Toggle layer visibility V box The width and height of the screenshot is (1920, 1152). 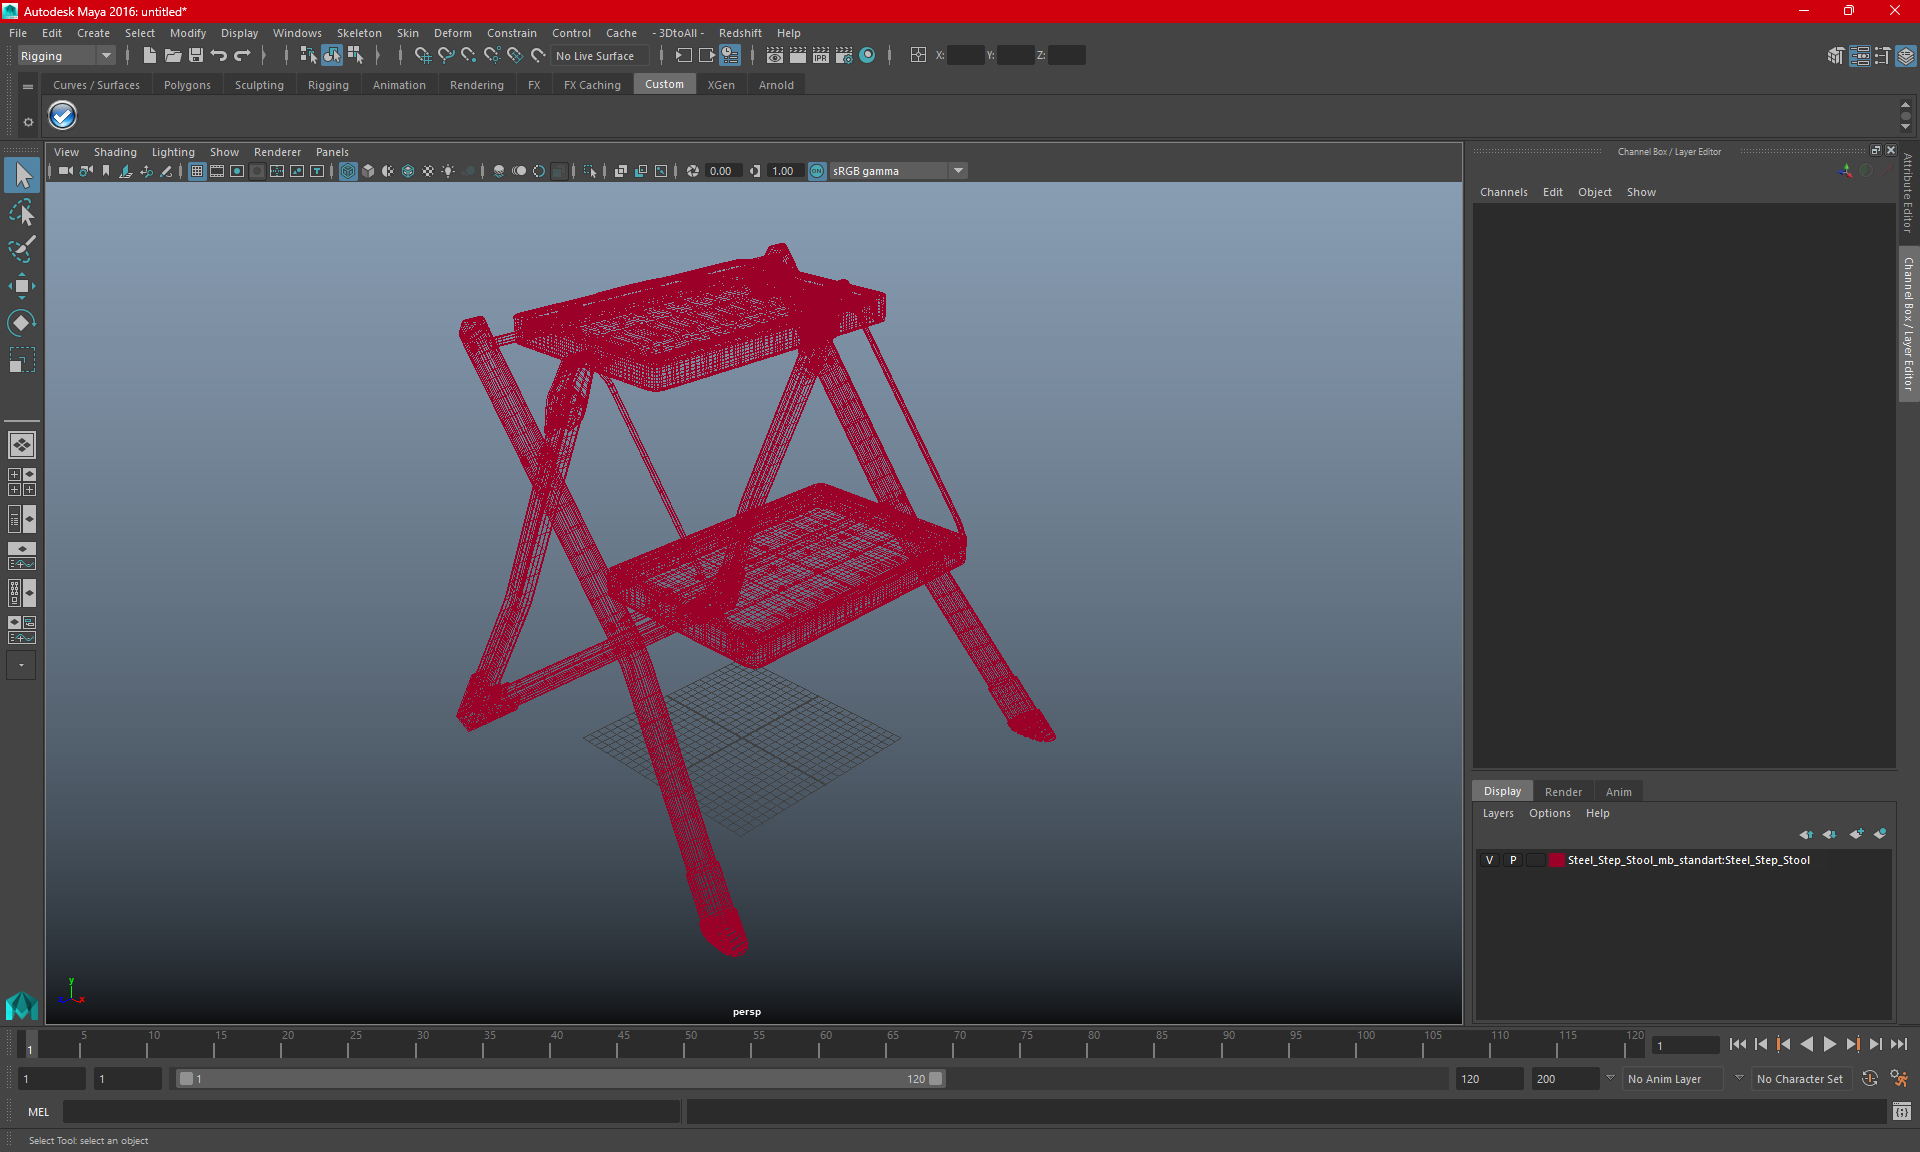coord(1489,860)
